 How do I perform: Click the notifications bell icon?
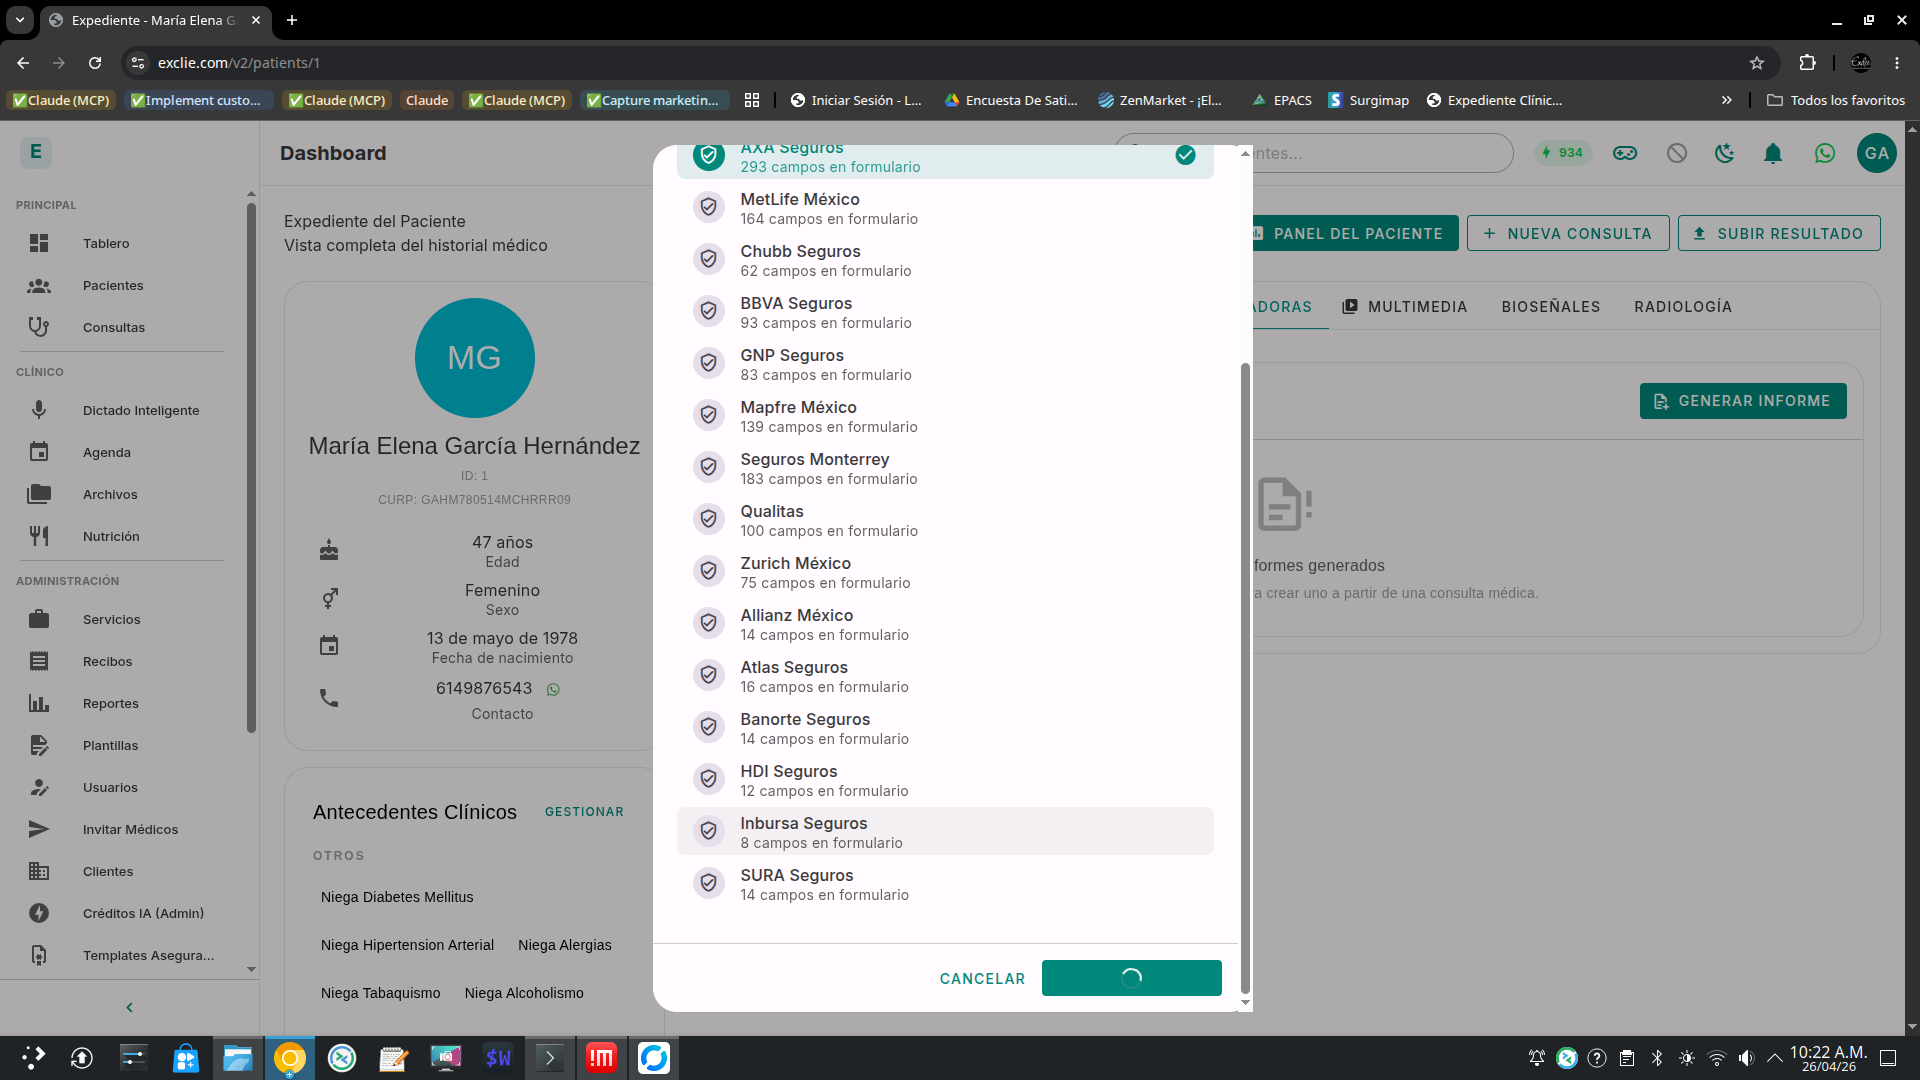1772,153
